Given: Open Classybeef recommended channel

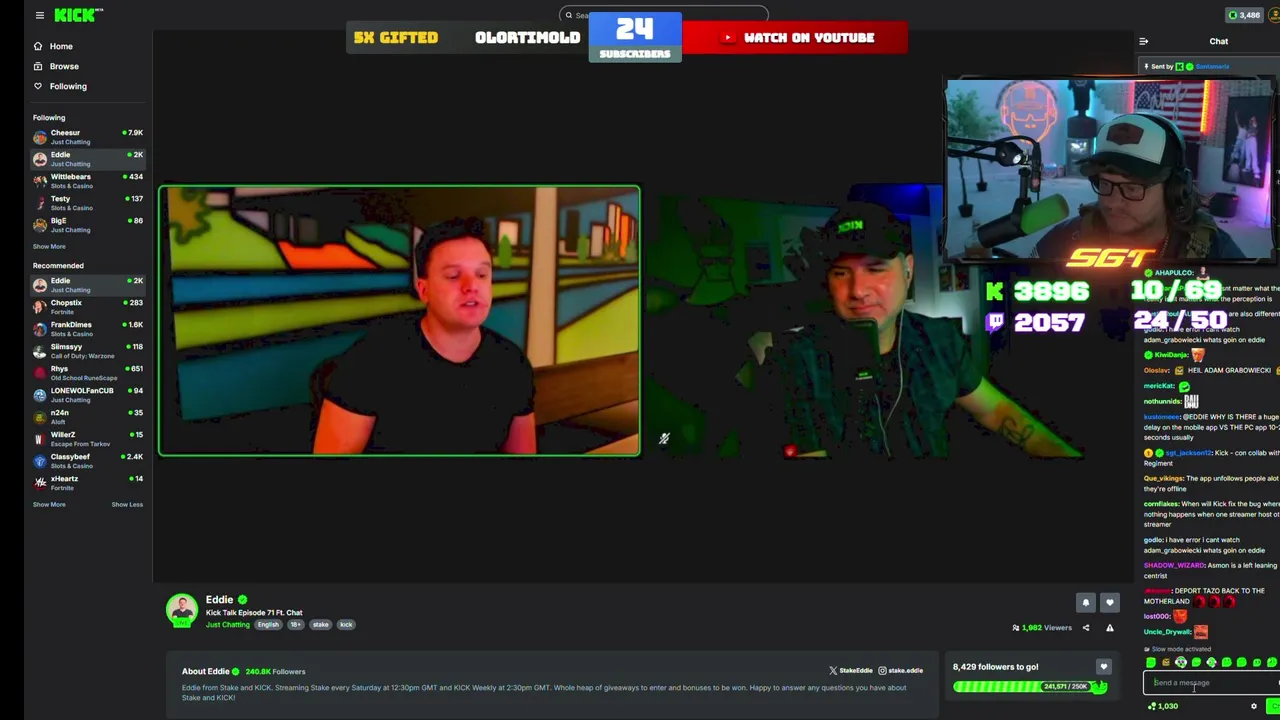Looking at the screenshot, I should [87, 461].
